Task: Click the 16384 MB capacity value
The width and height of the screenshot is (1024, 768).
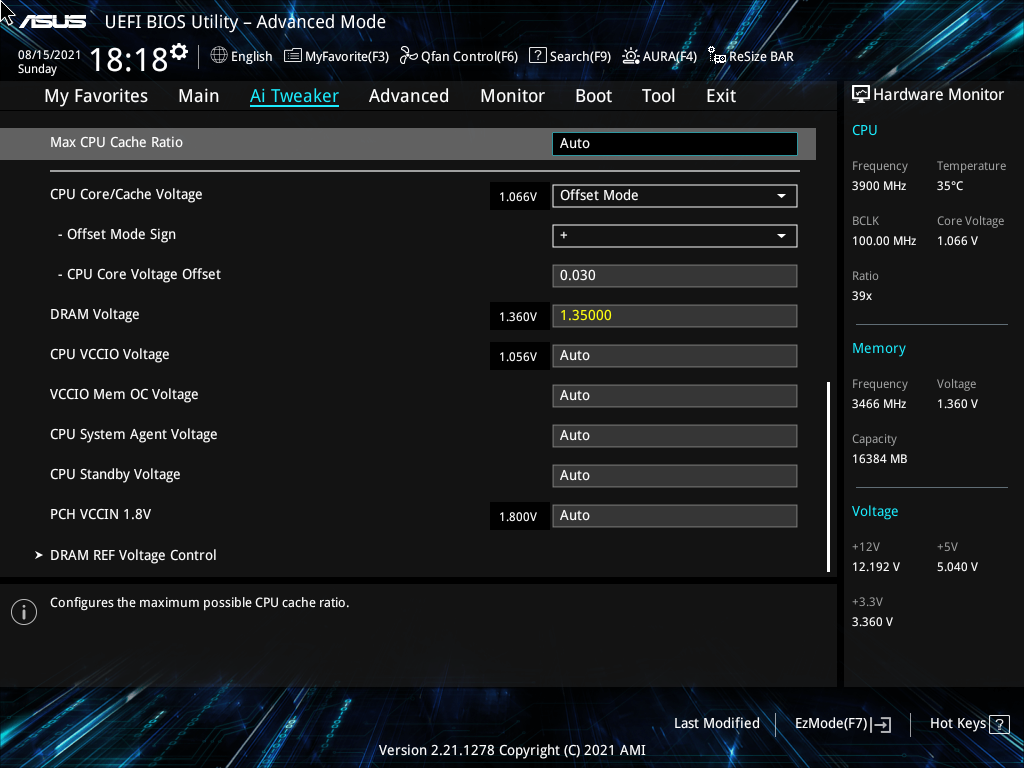Action: click(x=879, y=459)
